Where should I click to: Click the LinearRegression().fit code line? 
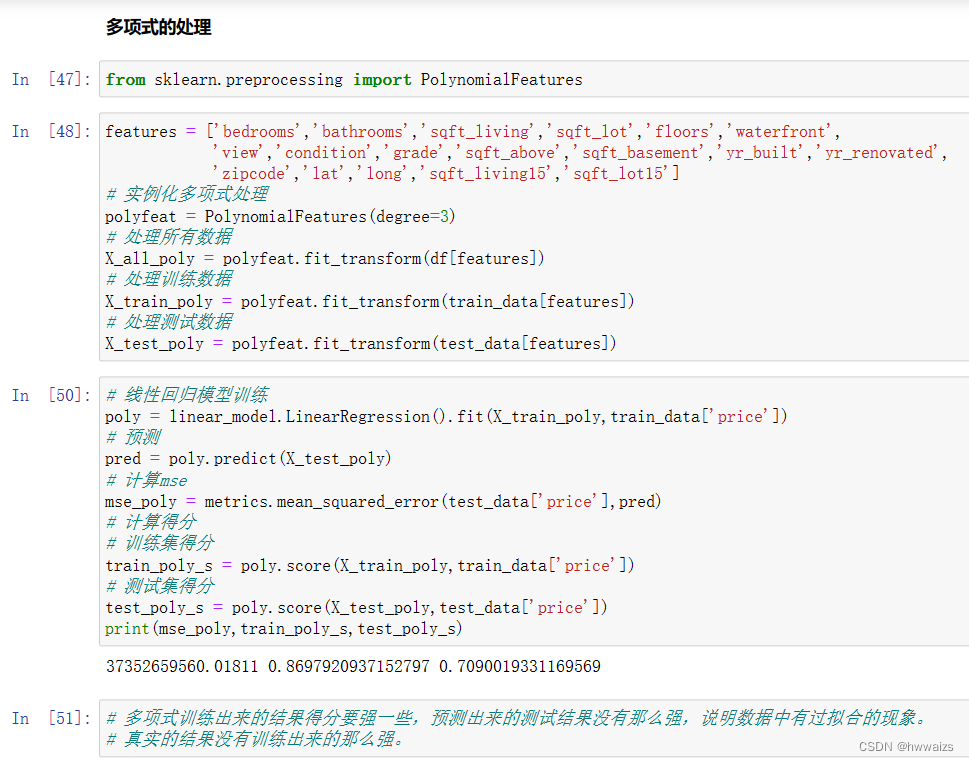point(446,417)
